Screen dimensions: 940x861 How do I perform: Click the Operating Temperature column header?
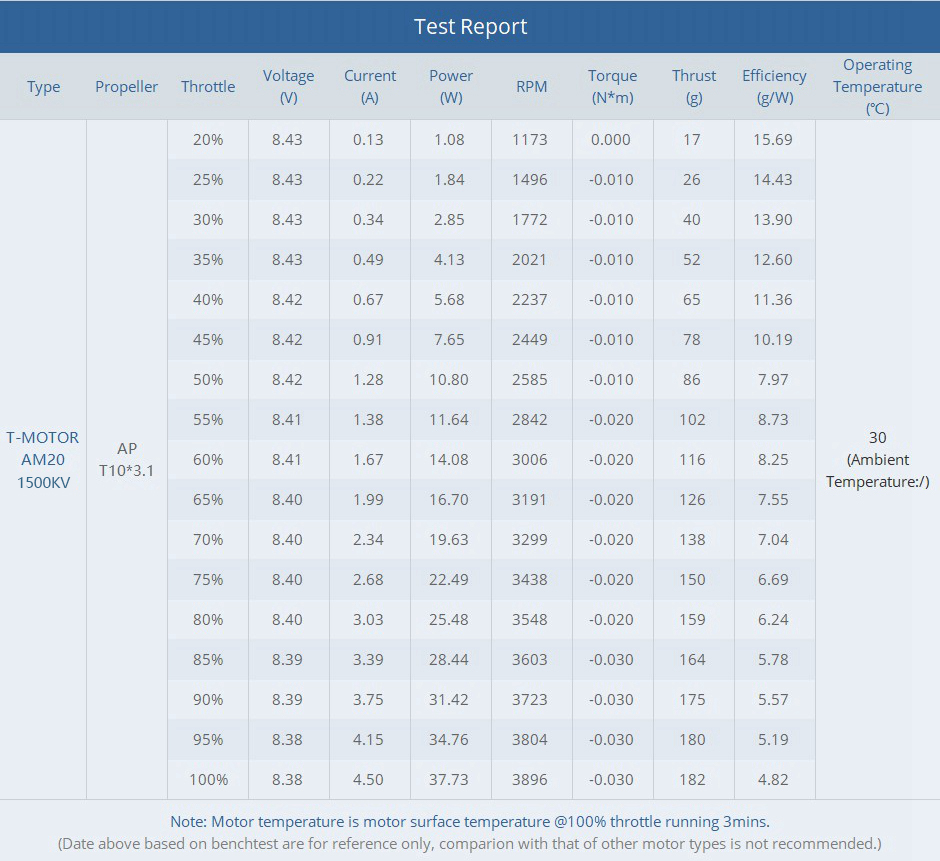click(877, 87)
